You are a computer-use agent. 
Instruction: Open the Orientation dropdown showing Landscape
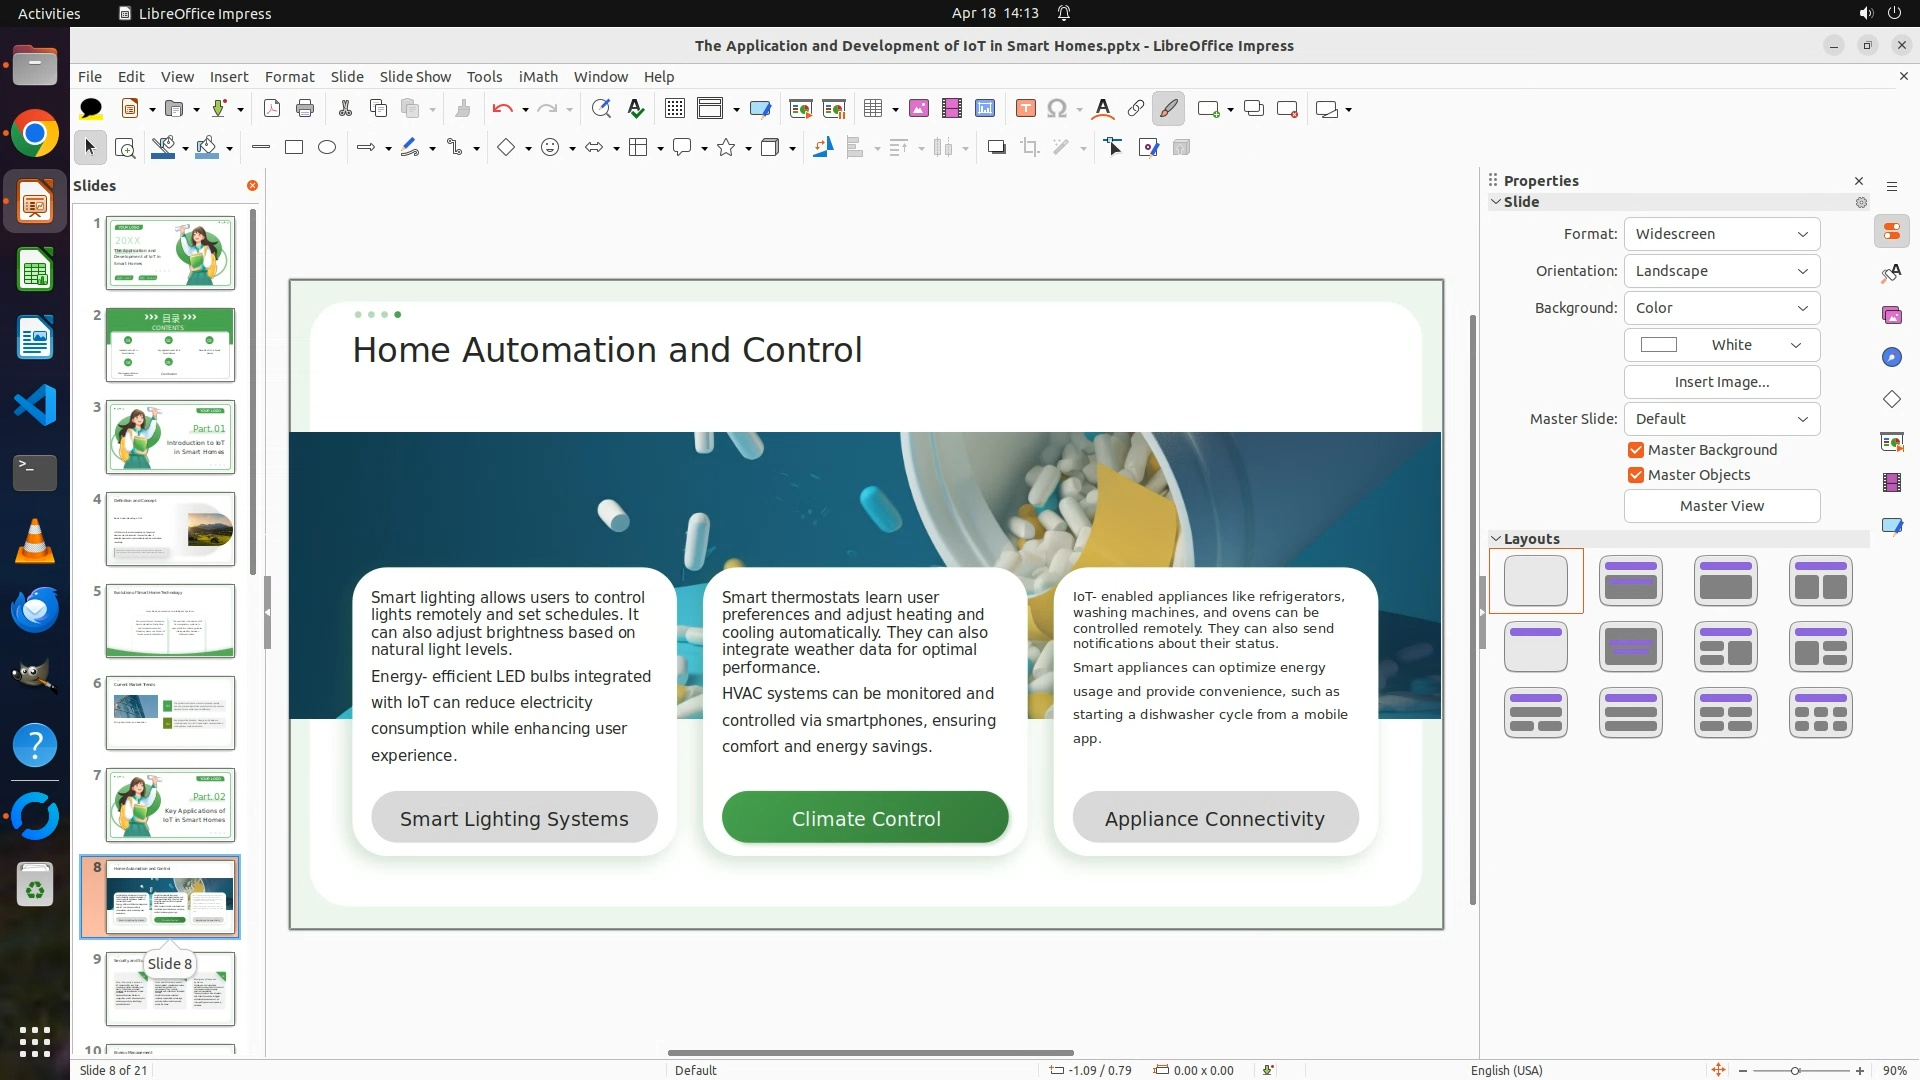pos(1721,271)
